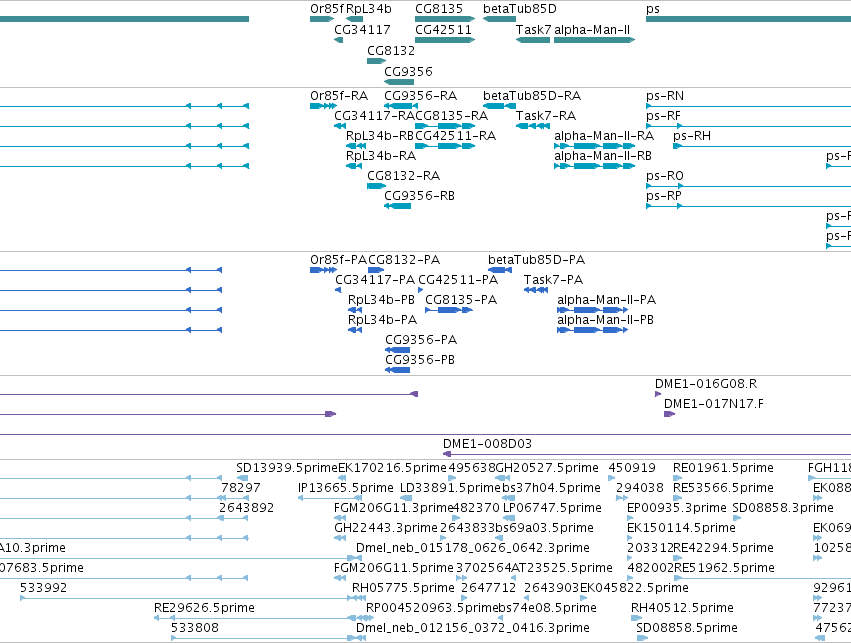
Task: Click EST RE01961.5prime
Action: (723, 468)
